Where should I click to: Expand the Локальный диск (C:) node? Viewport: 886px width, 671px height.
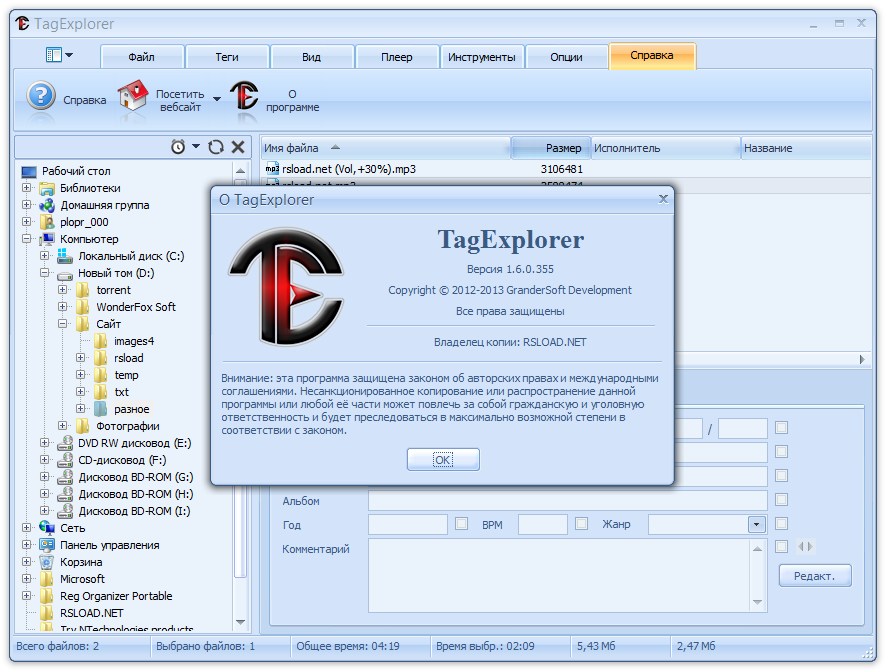coord(45,255)
